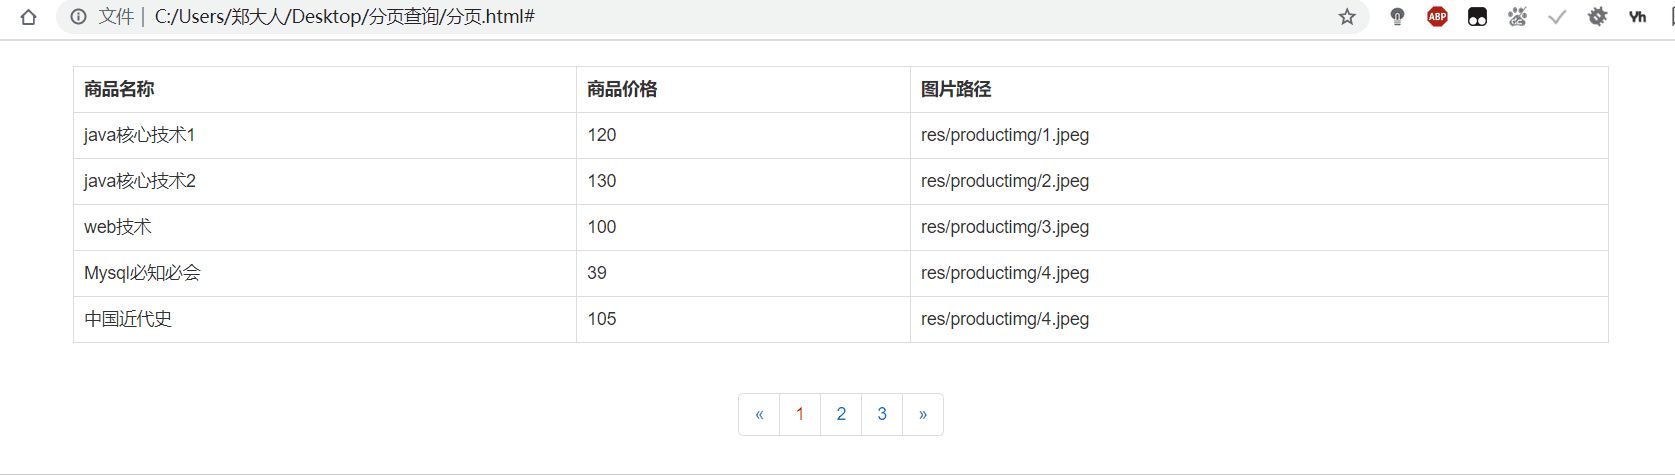The image size is (1675, 475).
Task: Select pagination page 2
Action: [841, 414]
